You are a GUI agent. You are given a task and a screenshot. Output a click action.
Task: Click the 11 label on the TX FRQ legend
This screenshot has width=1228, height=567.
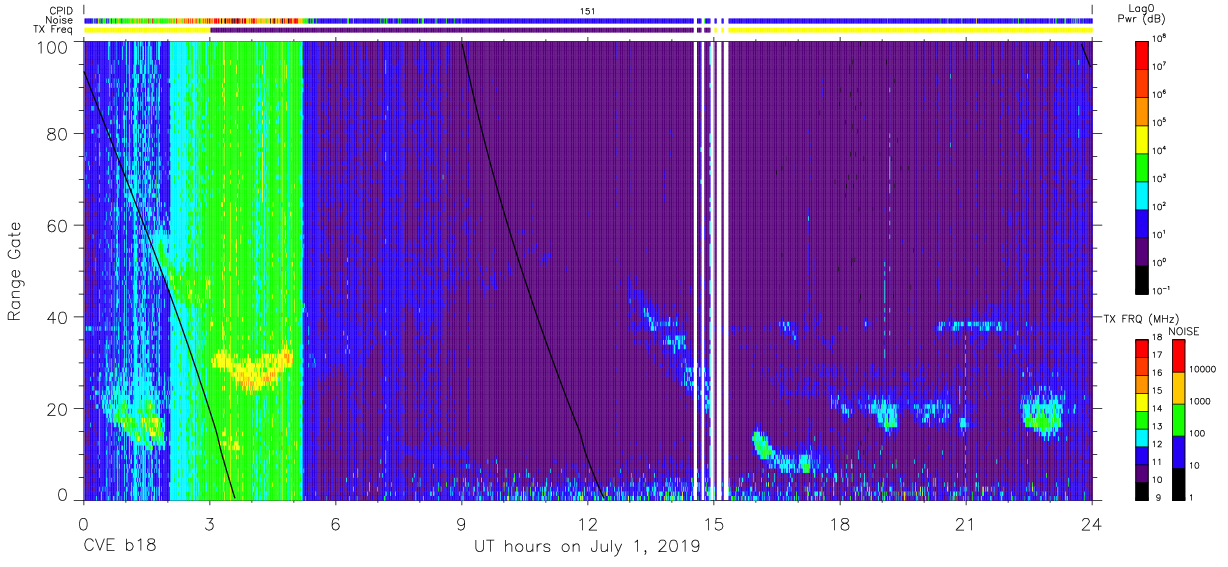point(1159,464)
